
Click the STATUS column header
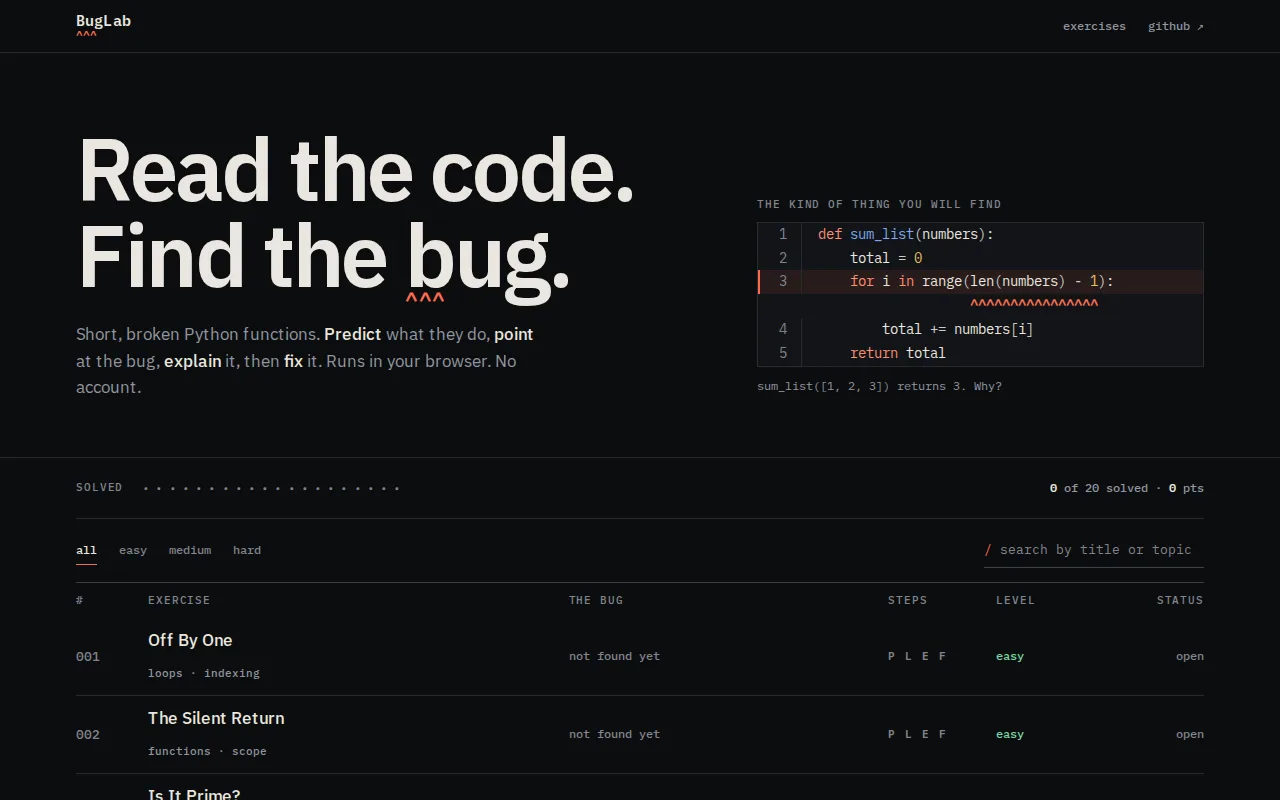point(1180,600)
